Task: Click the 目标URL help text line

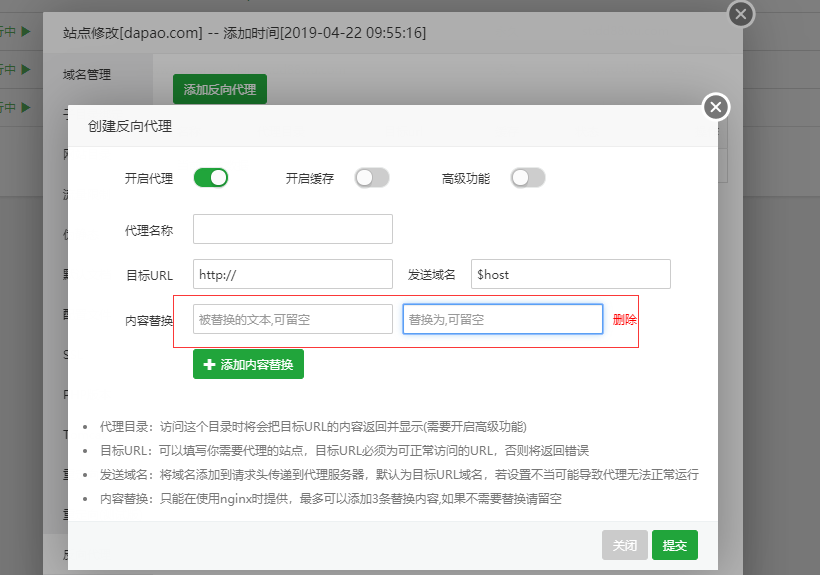Action: click(x=344, y=451)
